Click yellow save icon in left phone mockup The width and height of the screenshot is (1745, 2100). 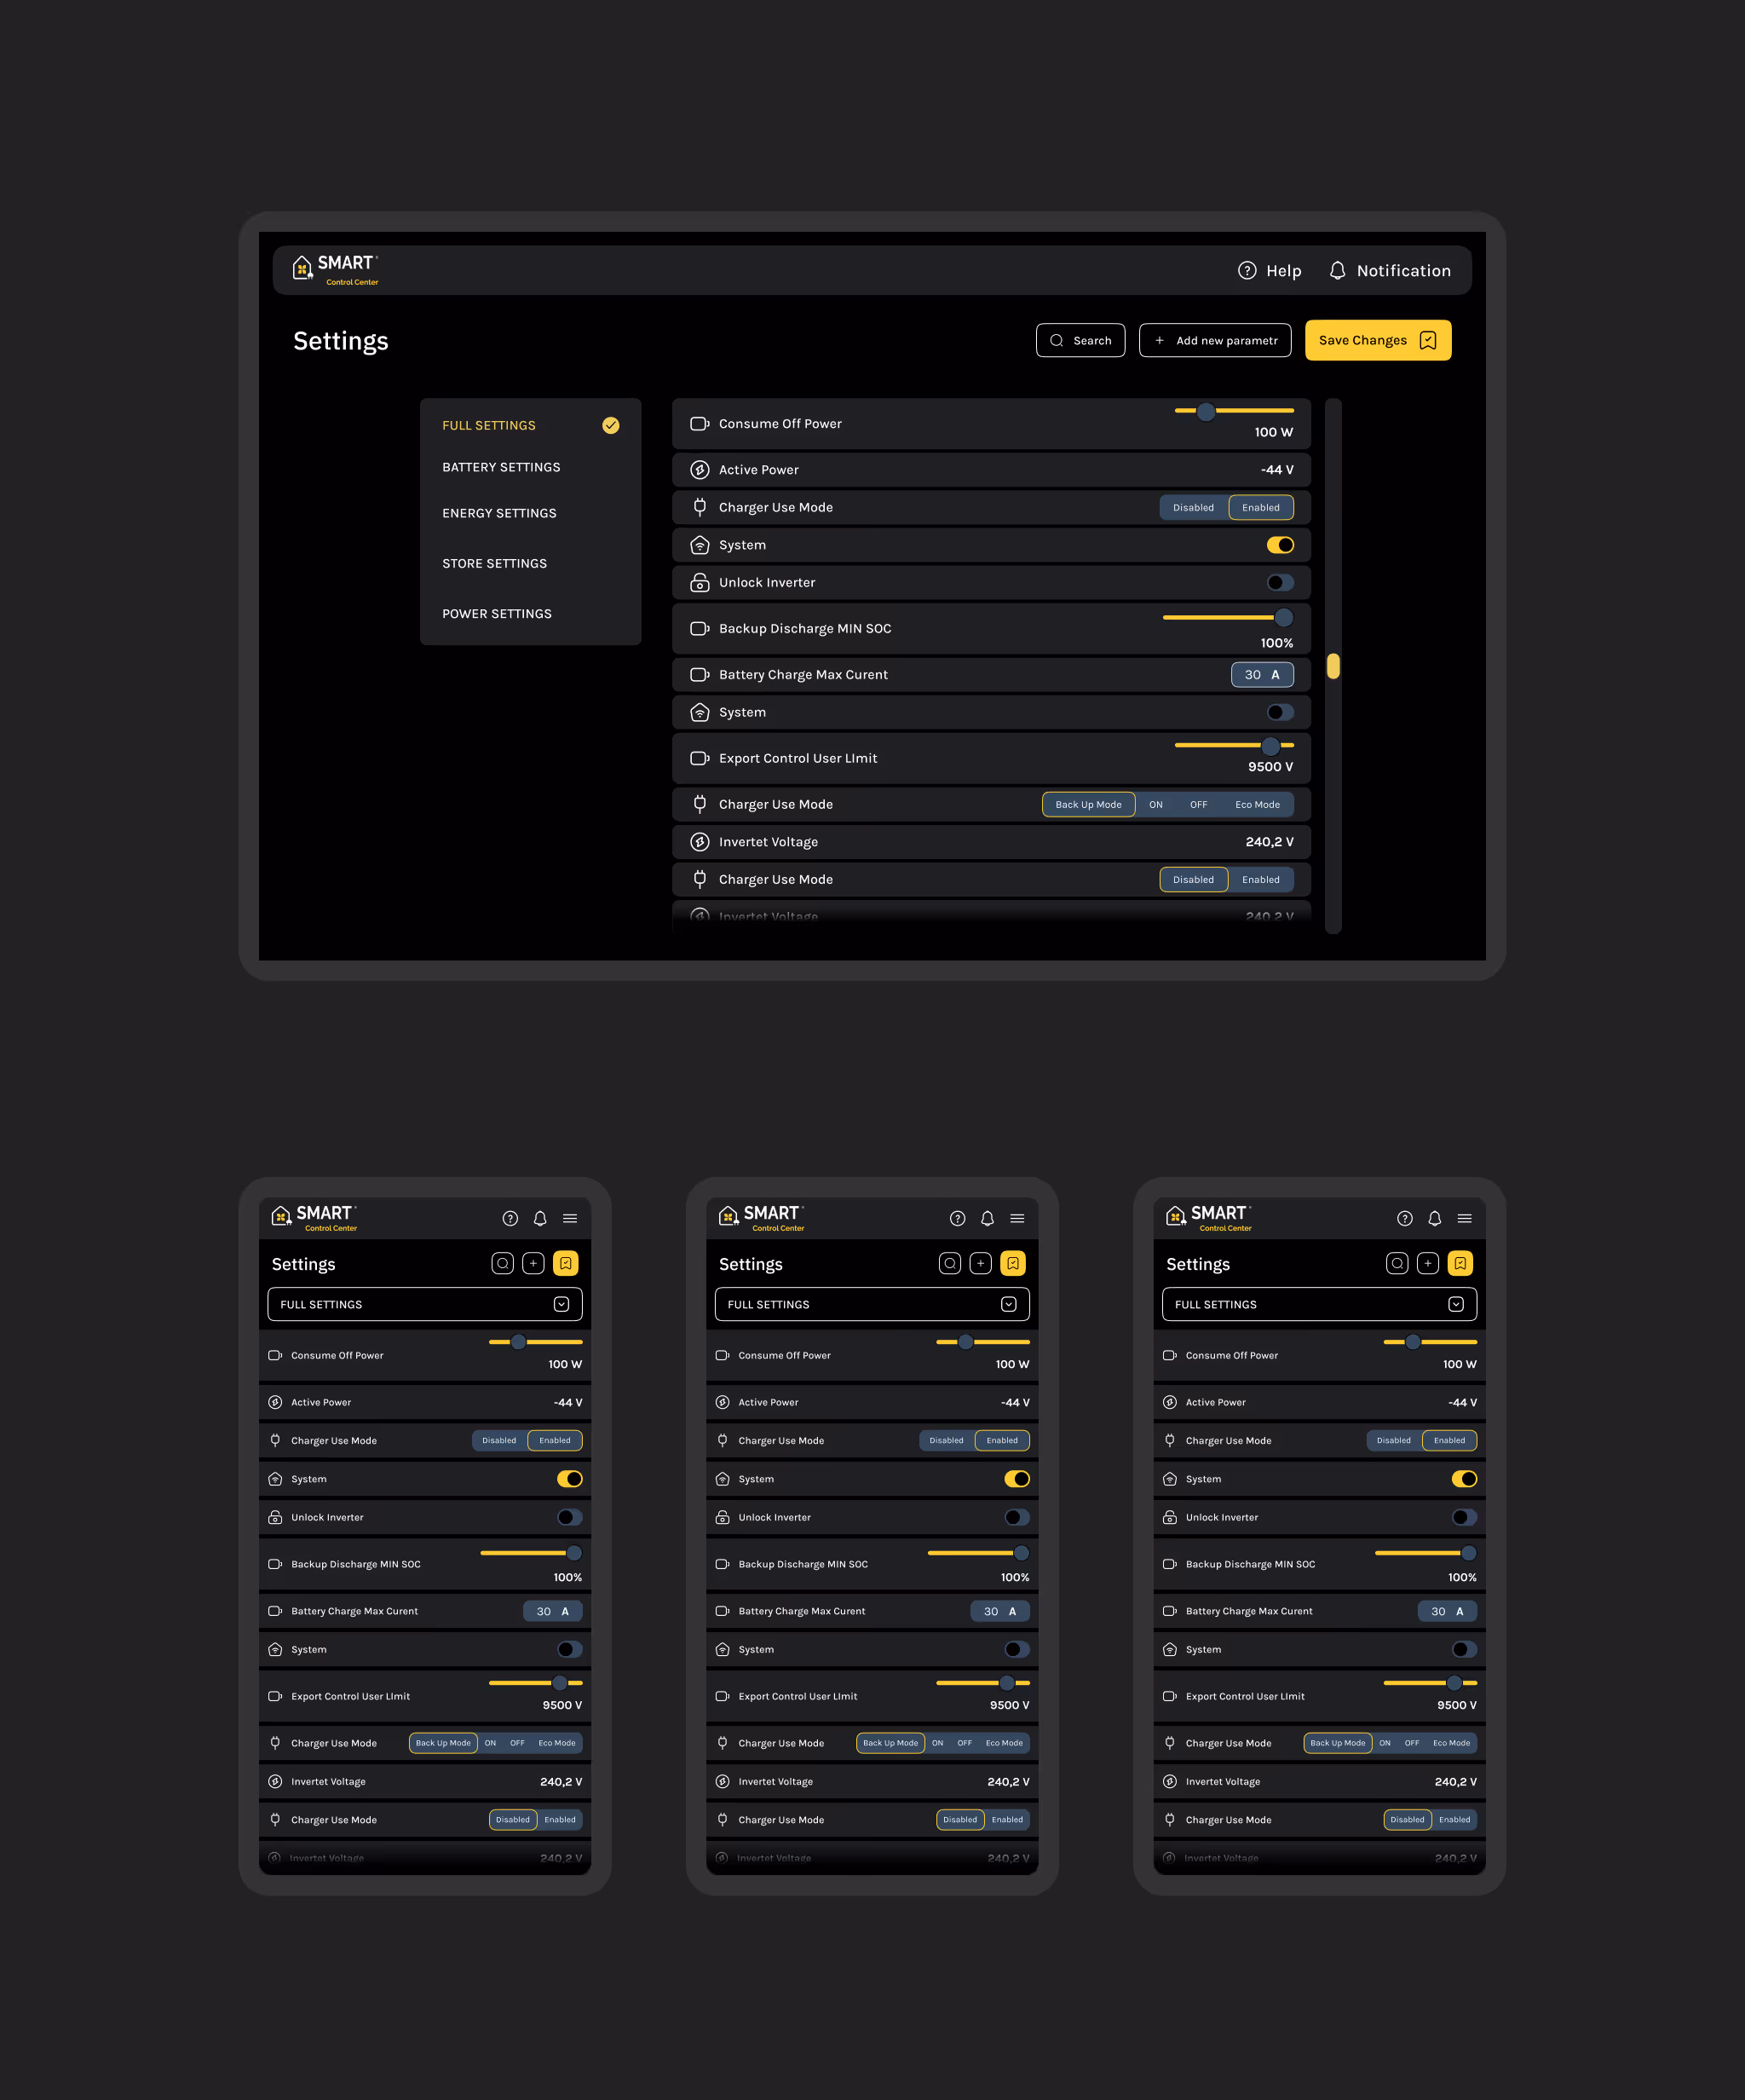pyautogui.click(x=566, y=1263)
